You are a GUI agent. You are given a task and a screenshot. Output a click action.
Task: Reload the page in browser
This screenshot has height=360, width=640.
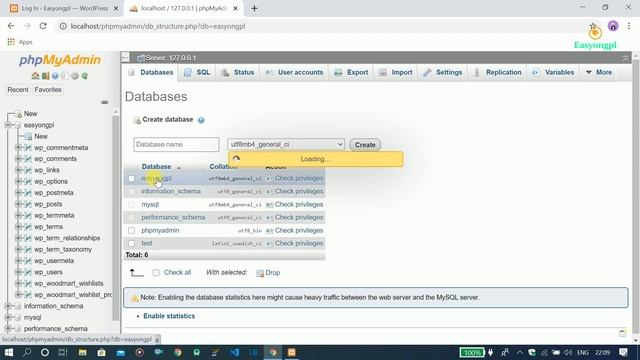43,26
